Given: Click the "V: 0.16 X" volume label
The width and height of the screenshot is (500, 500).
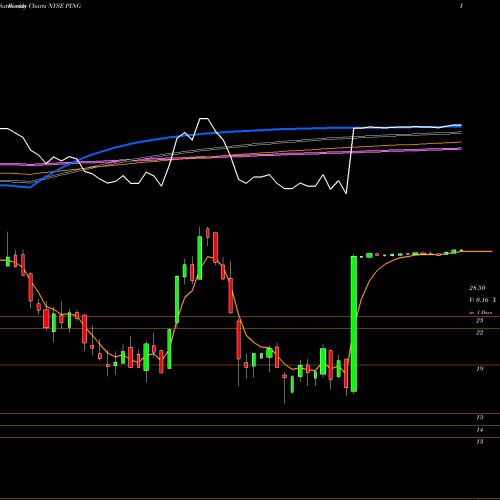Looking at the screenshot, I should (x=482, y=300).
